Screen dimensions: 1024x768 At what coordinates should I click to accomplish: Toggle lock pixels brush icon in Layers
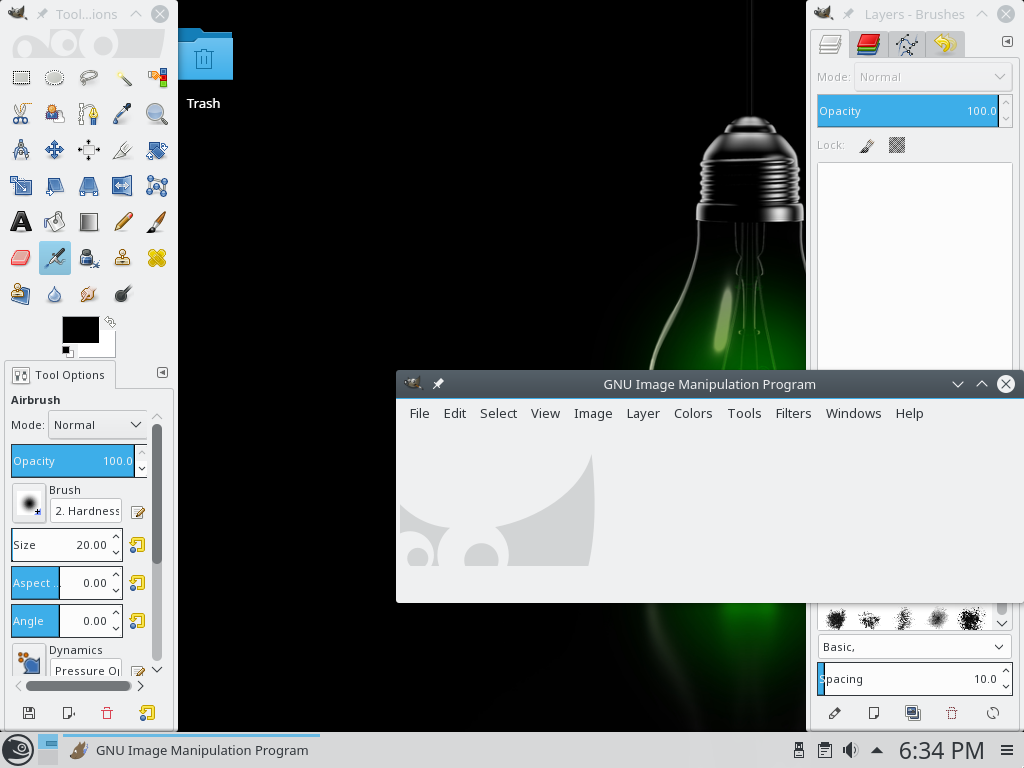pyautogui.click(x=867, y=145)
